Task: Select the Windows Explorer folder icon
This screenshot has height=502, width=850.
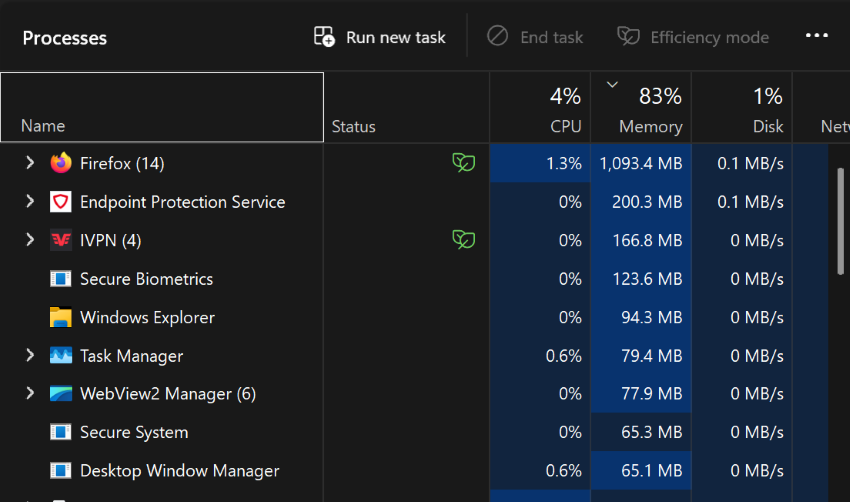Action: pyautogui.click(x=61, y=317)
